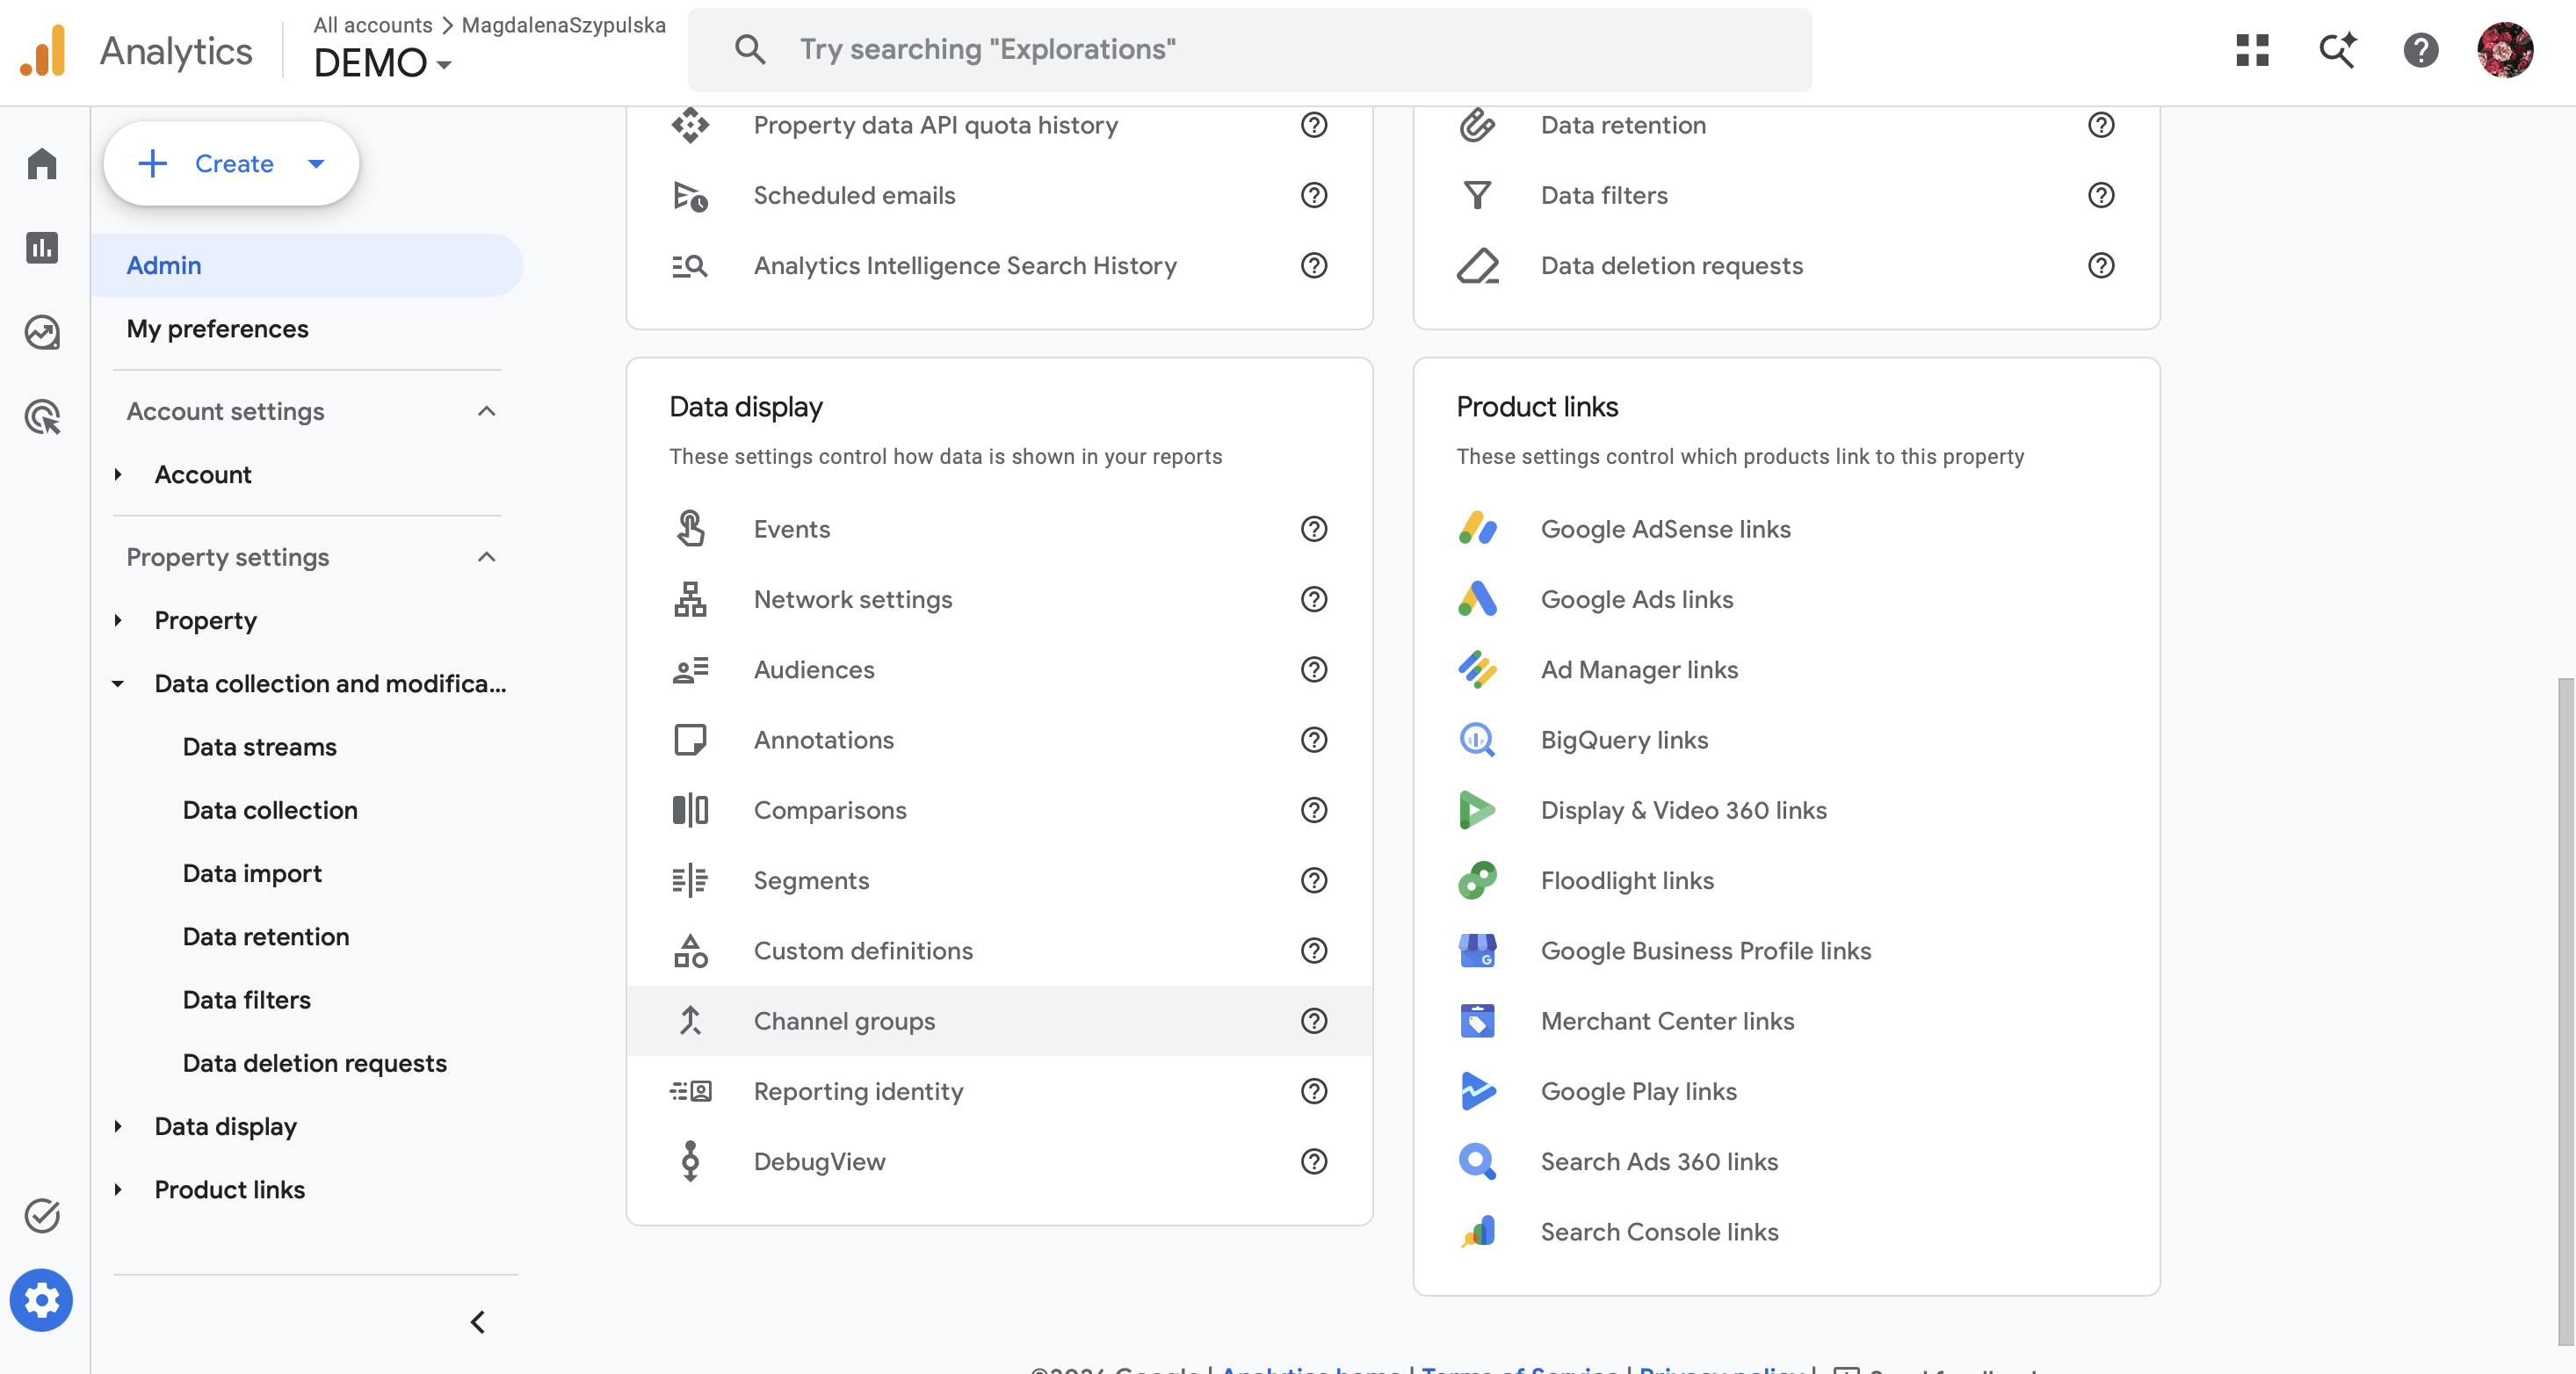Click help icon beside Scheduled emails
2576x1374 pixels.
coord(1314,195)
